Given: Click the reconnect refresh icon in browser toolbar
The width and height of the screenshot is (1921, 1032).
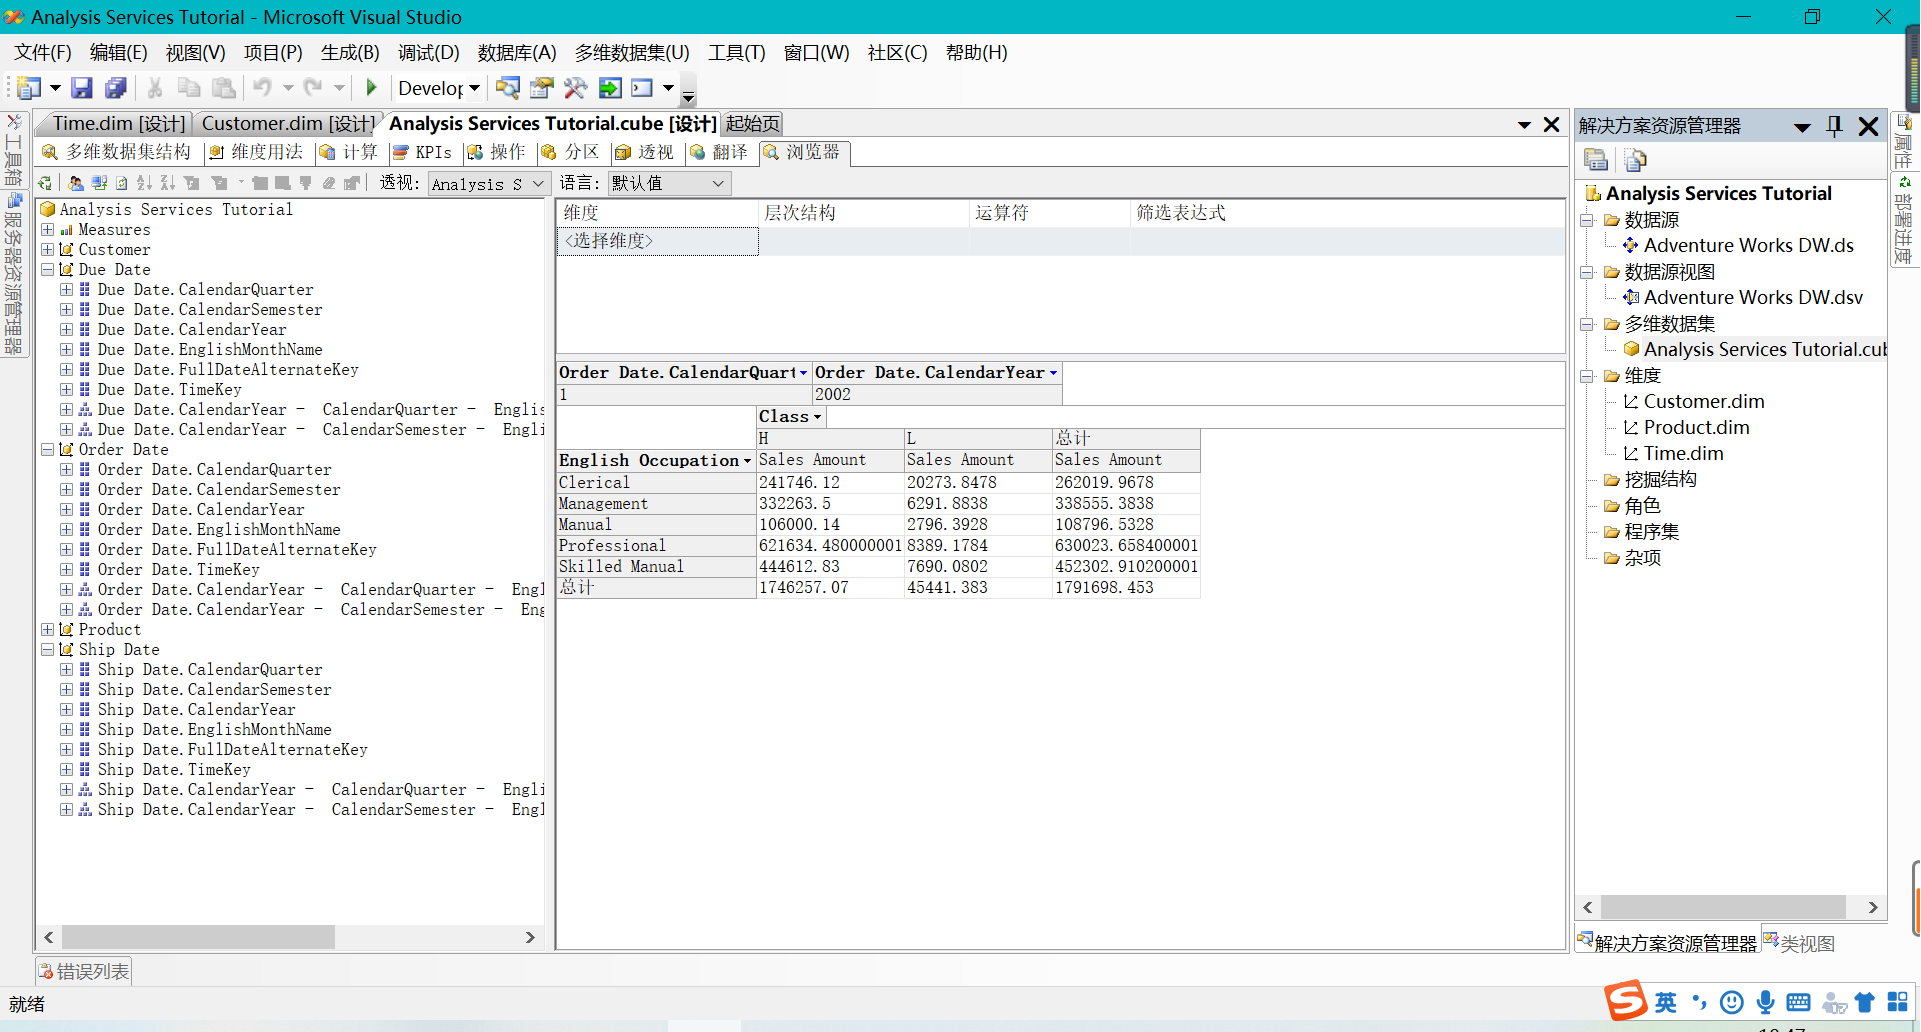Looking at the screenshot, I should point(45,183).
